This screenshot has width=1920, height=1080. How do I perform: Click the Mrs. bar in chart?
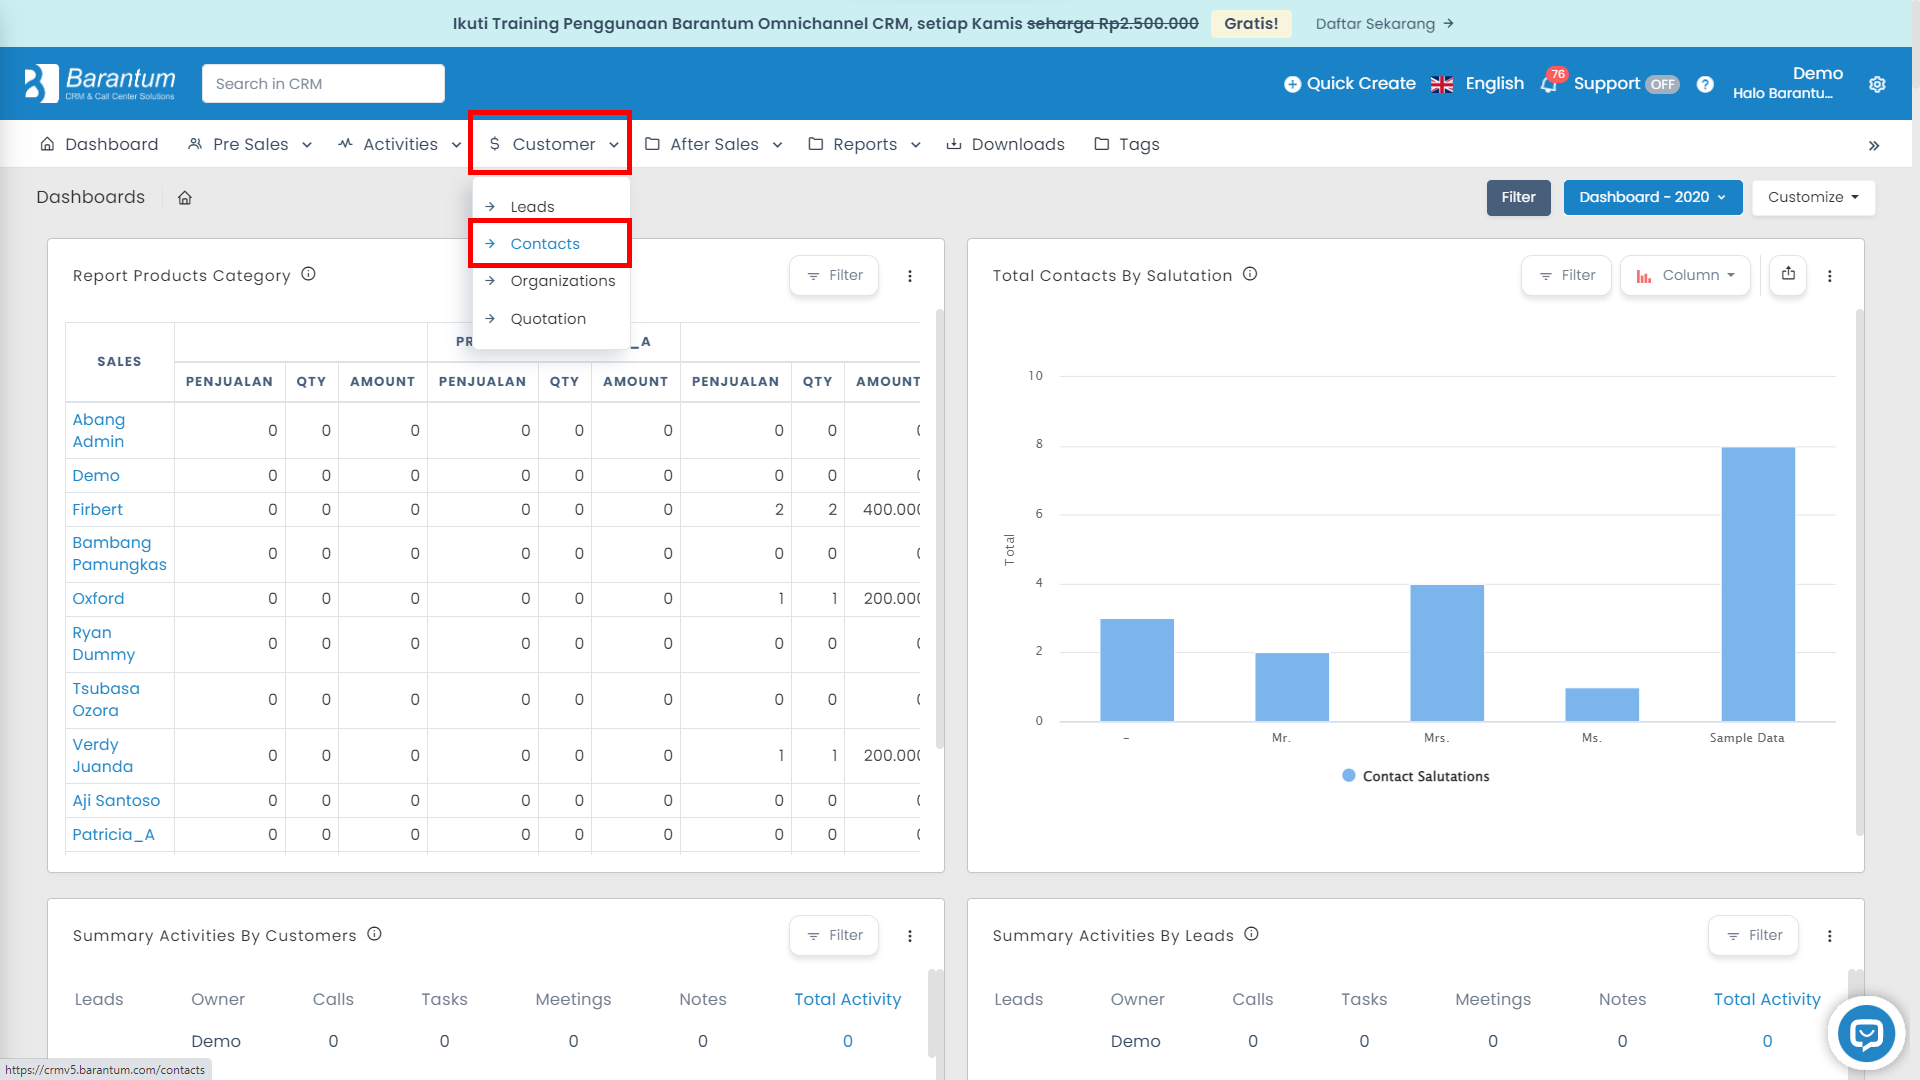[x=1447, y=653]
